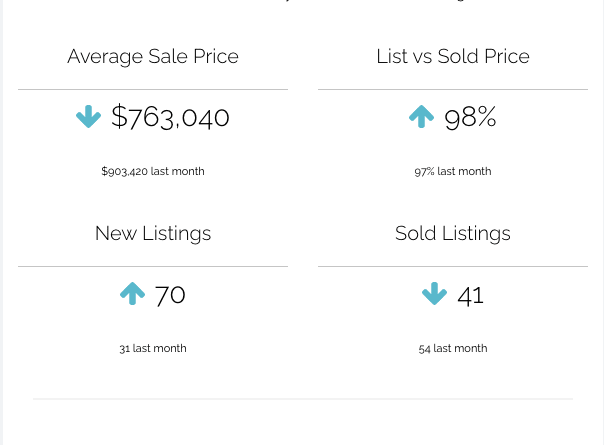The image size is (604, 445).
Task: Click the Sold Listings heading
Action: coord(453,233)
